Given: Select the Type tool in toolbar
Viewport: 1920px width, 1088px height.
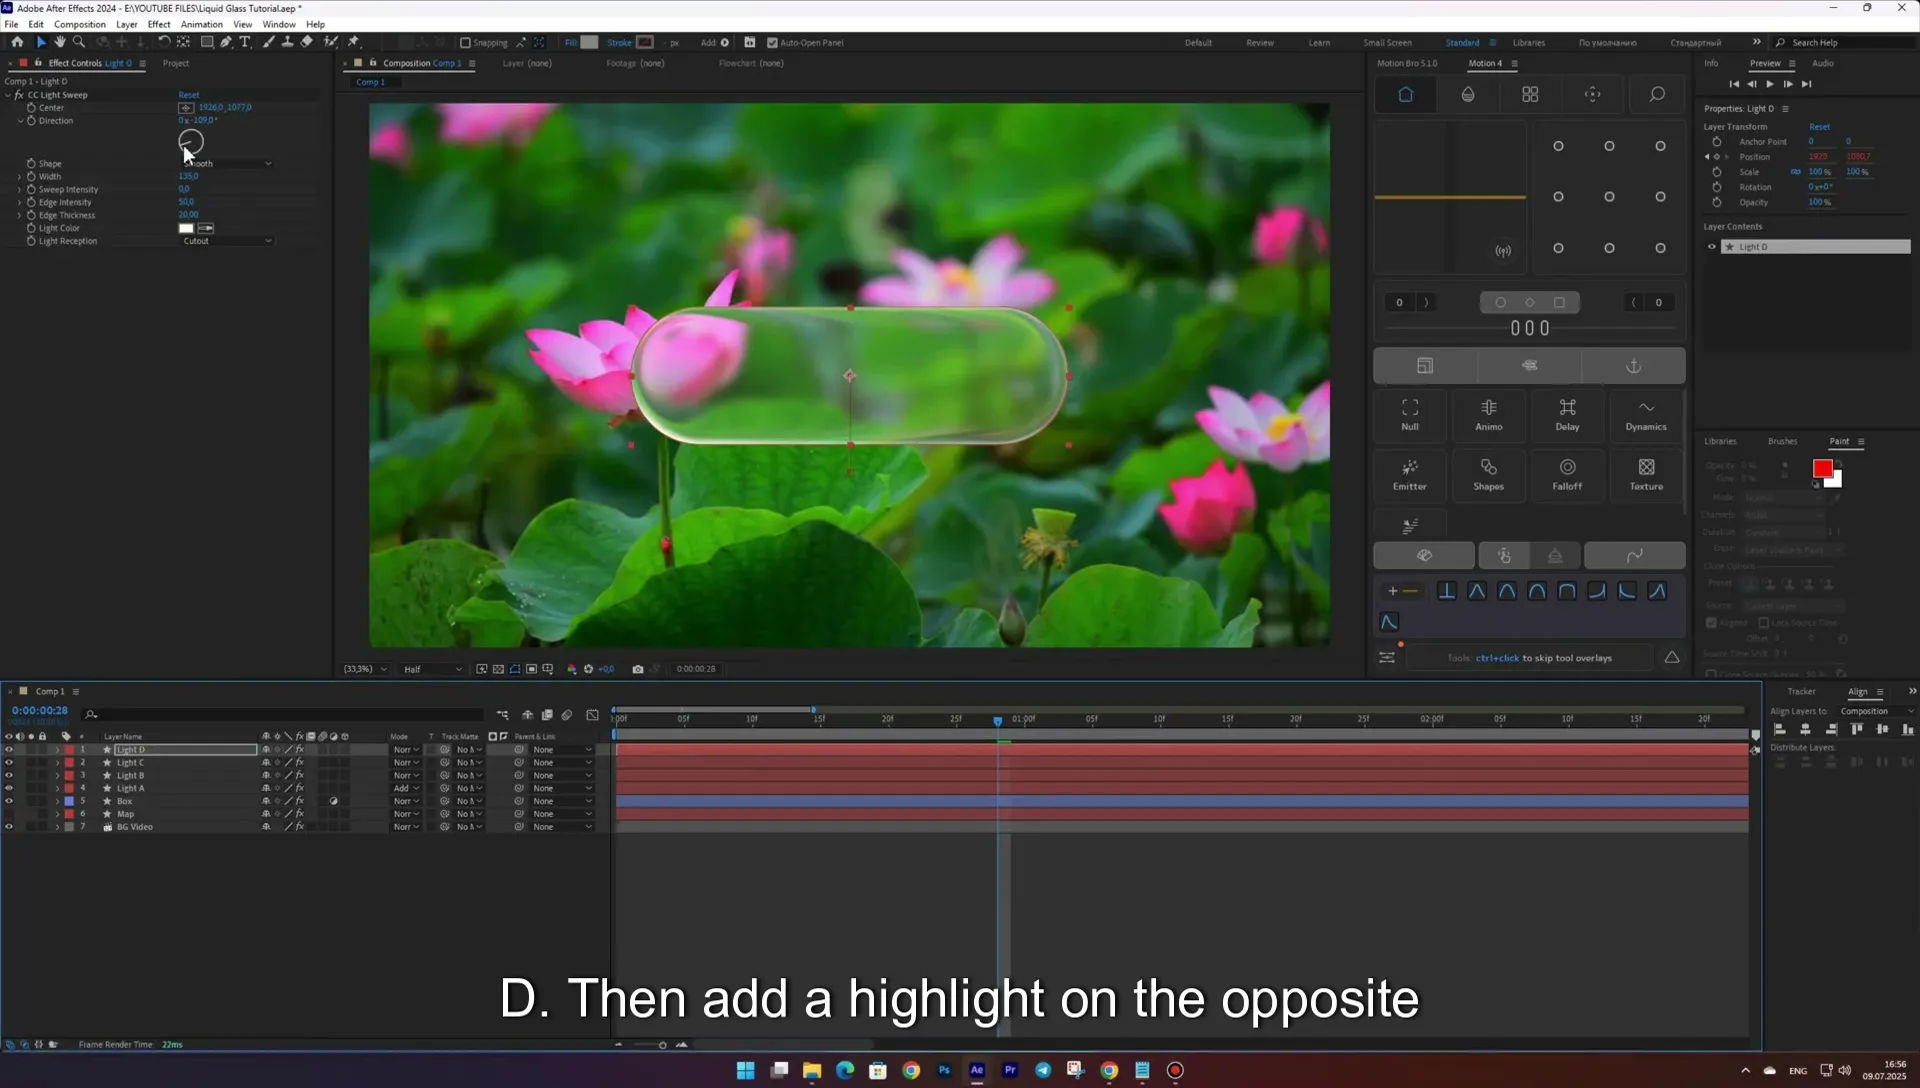Looking at the screenshot, I should coord(245,42).
